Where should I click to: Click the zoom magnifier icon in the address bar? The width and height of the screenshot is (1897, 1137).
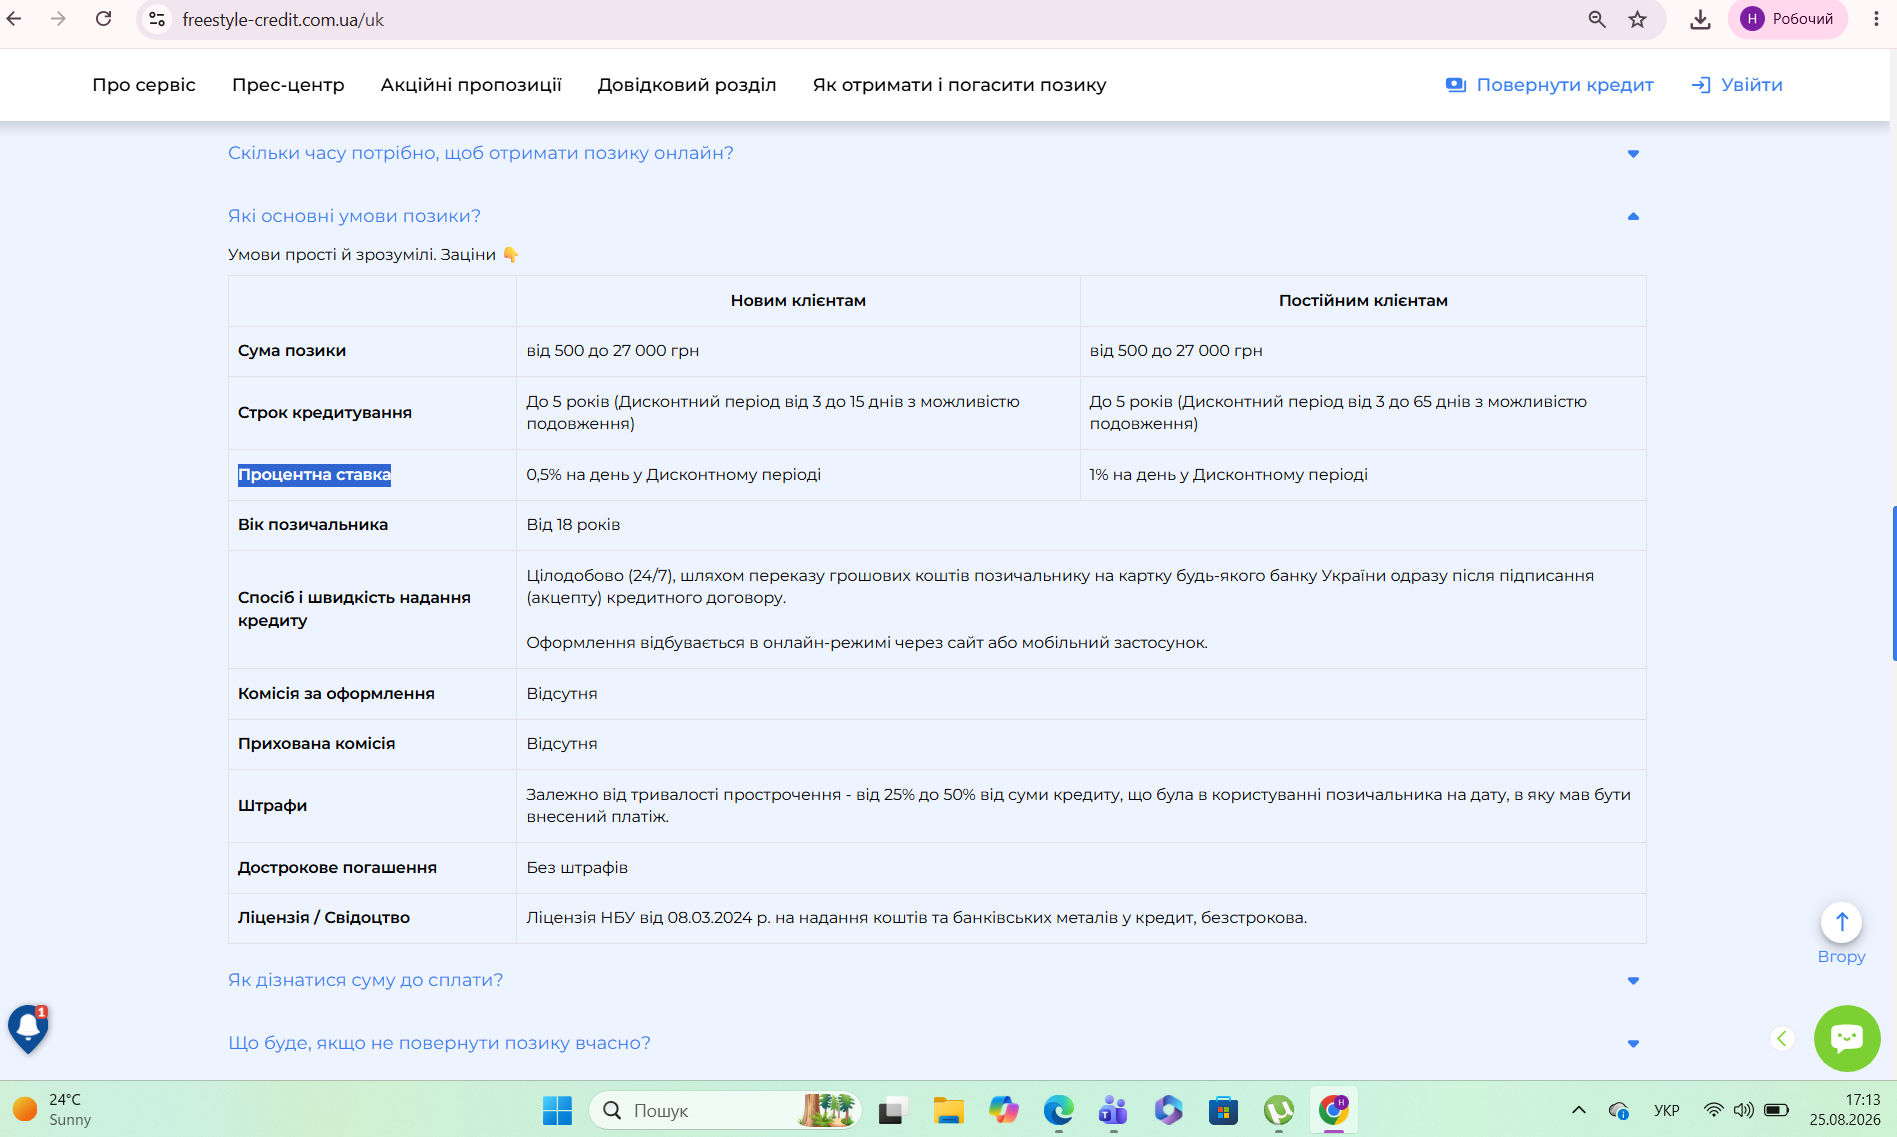point(1597,19)
